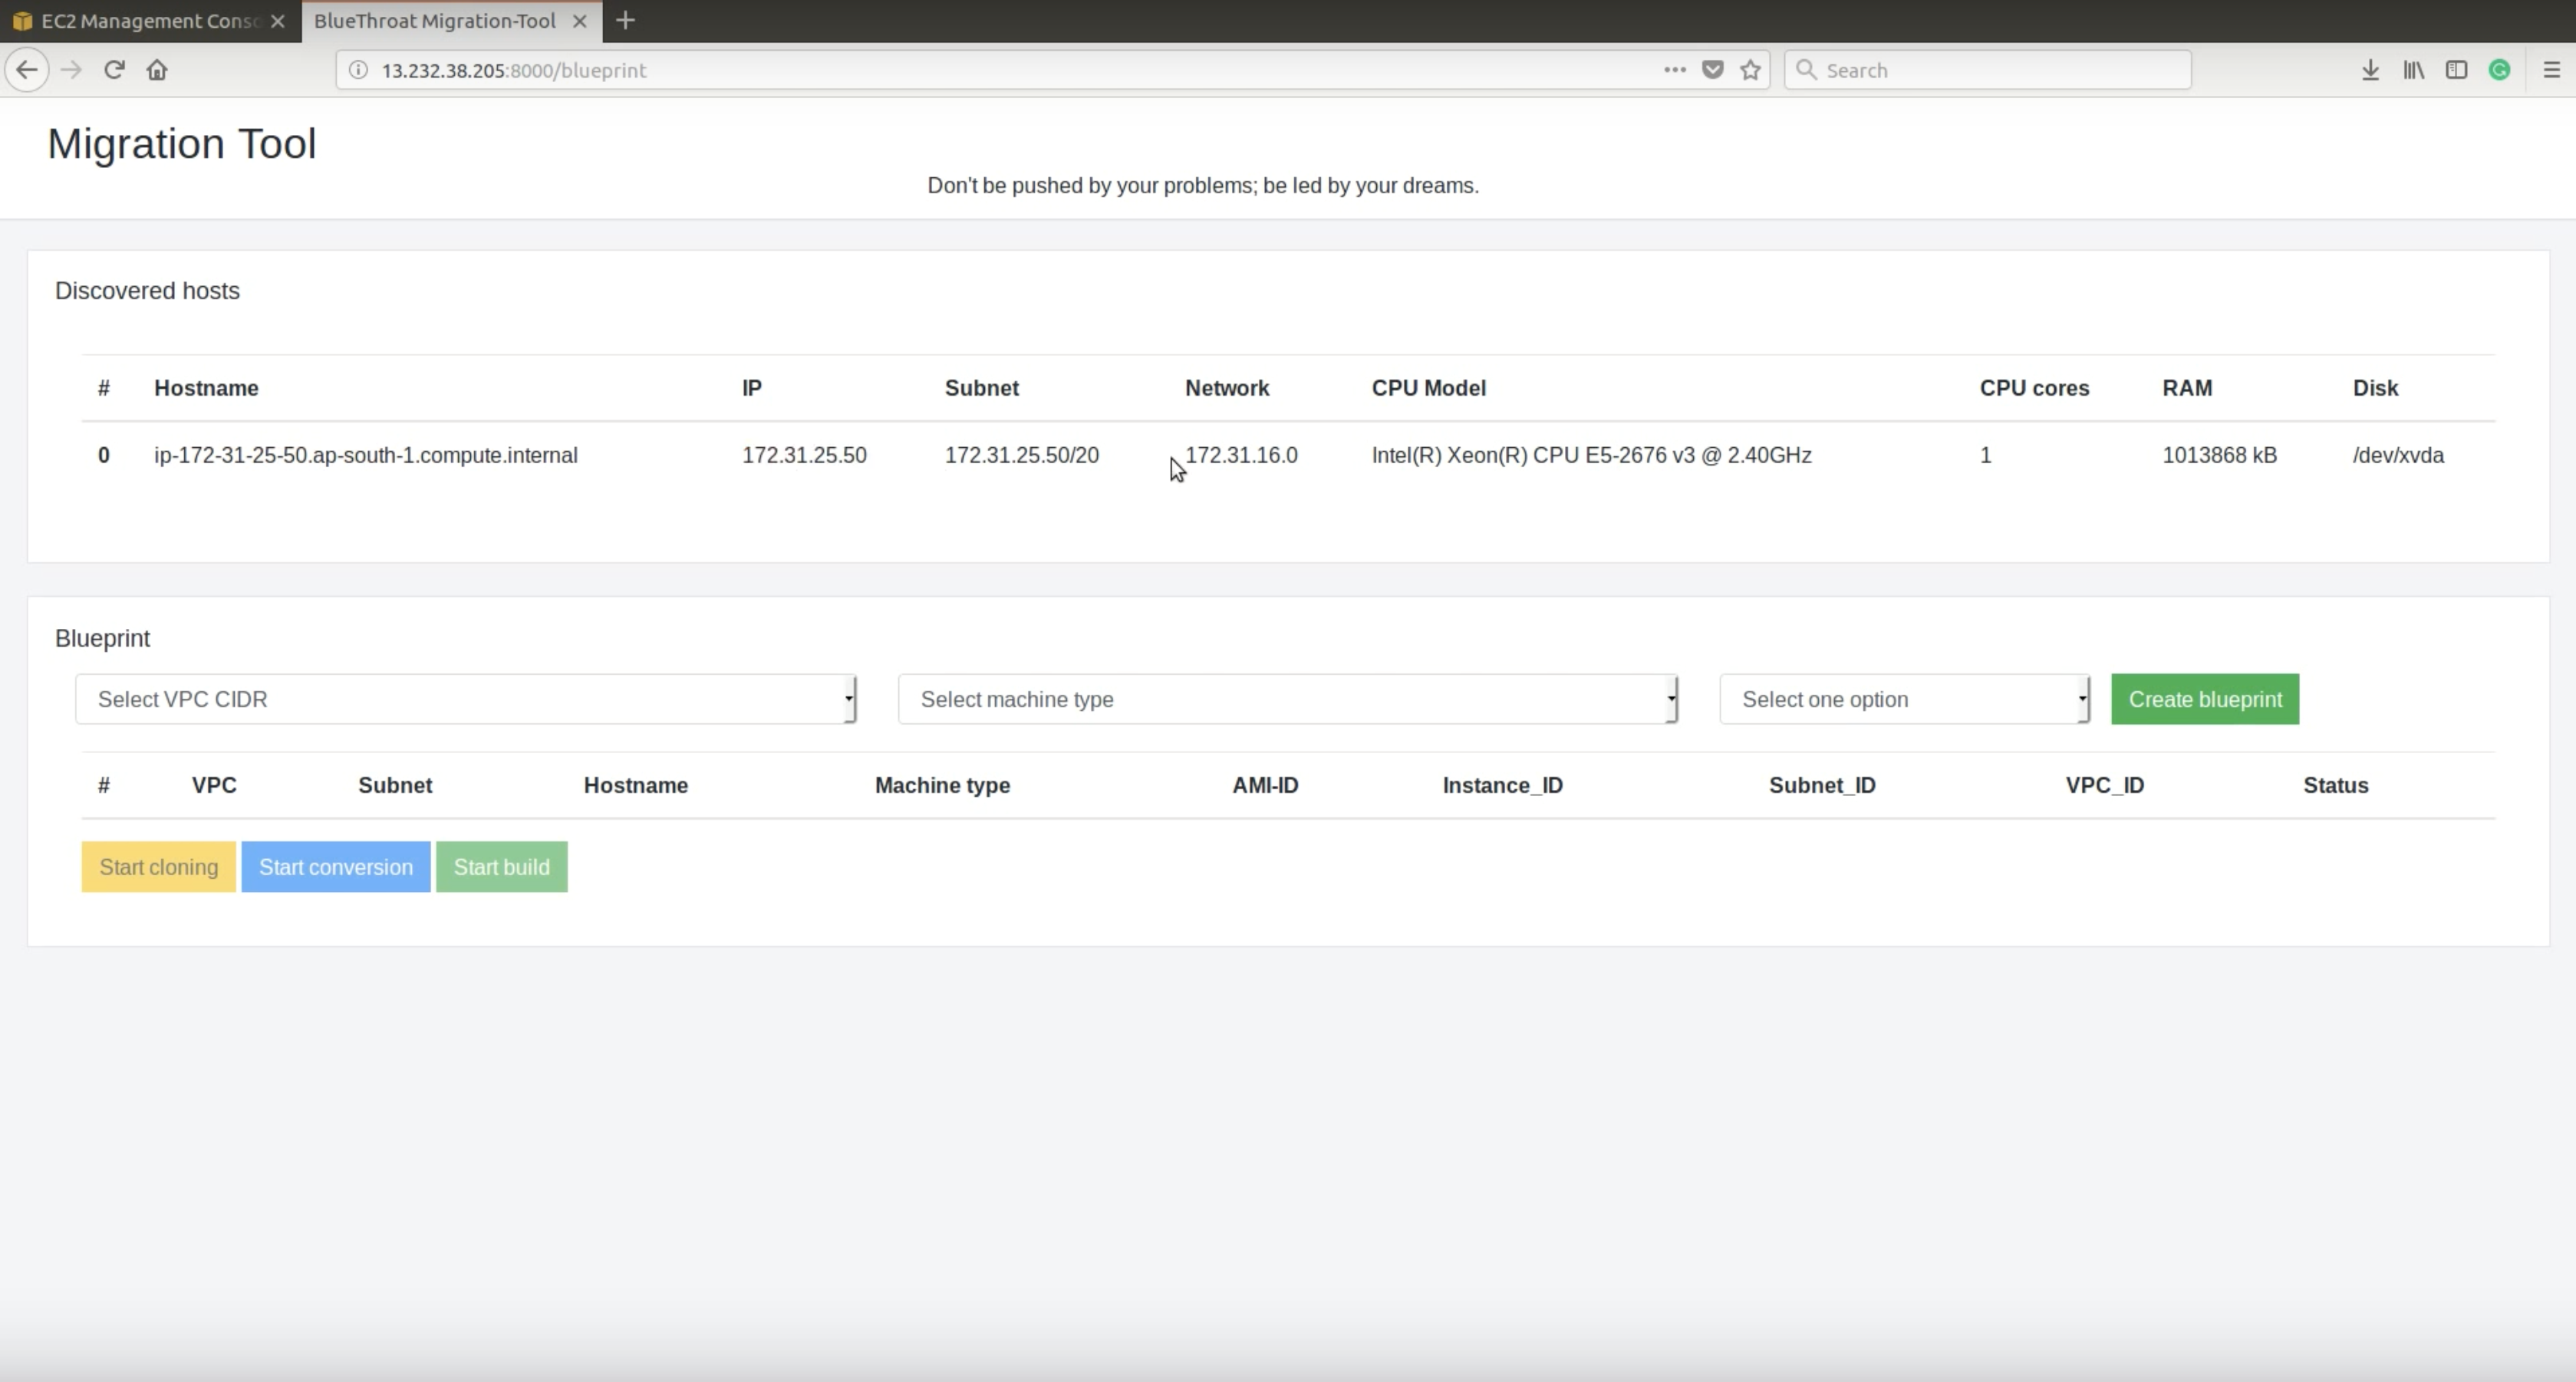Viewport: 2576px width, 1382px height.
Task: Click the Start cloning button
Action: [x=157, y=866]
